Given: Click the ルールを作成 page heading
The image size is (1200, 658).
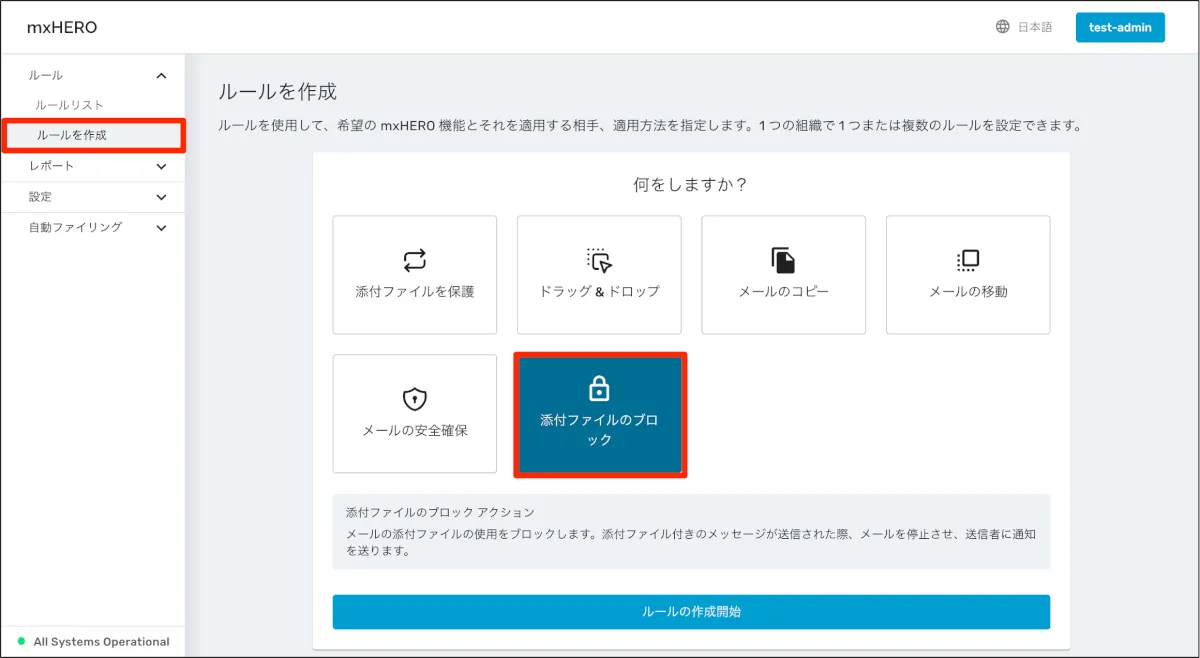Looking at the screenshot, I should click(x=278, y=92).
